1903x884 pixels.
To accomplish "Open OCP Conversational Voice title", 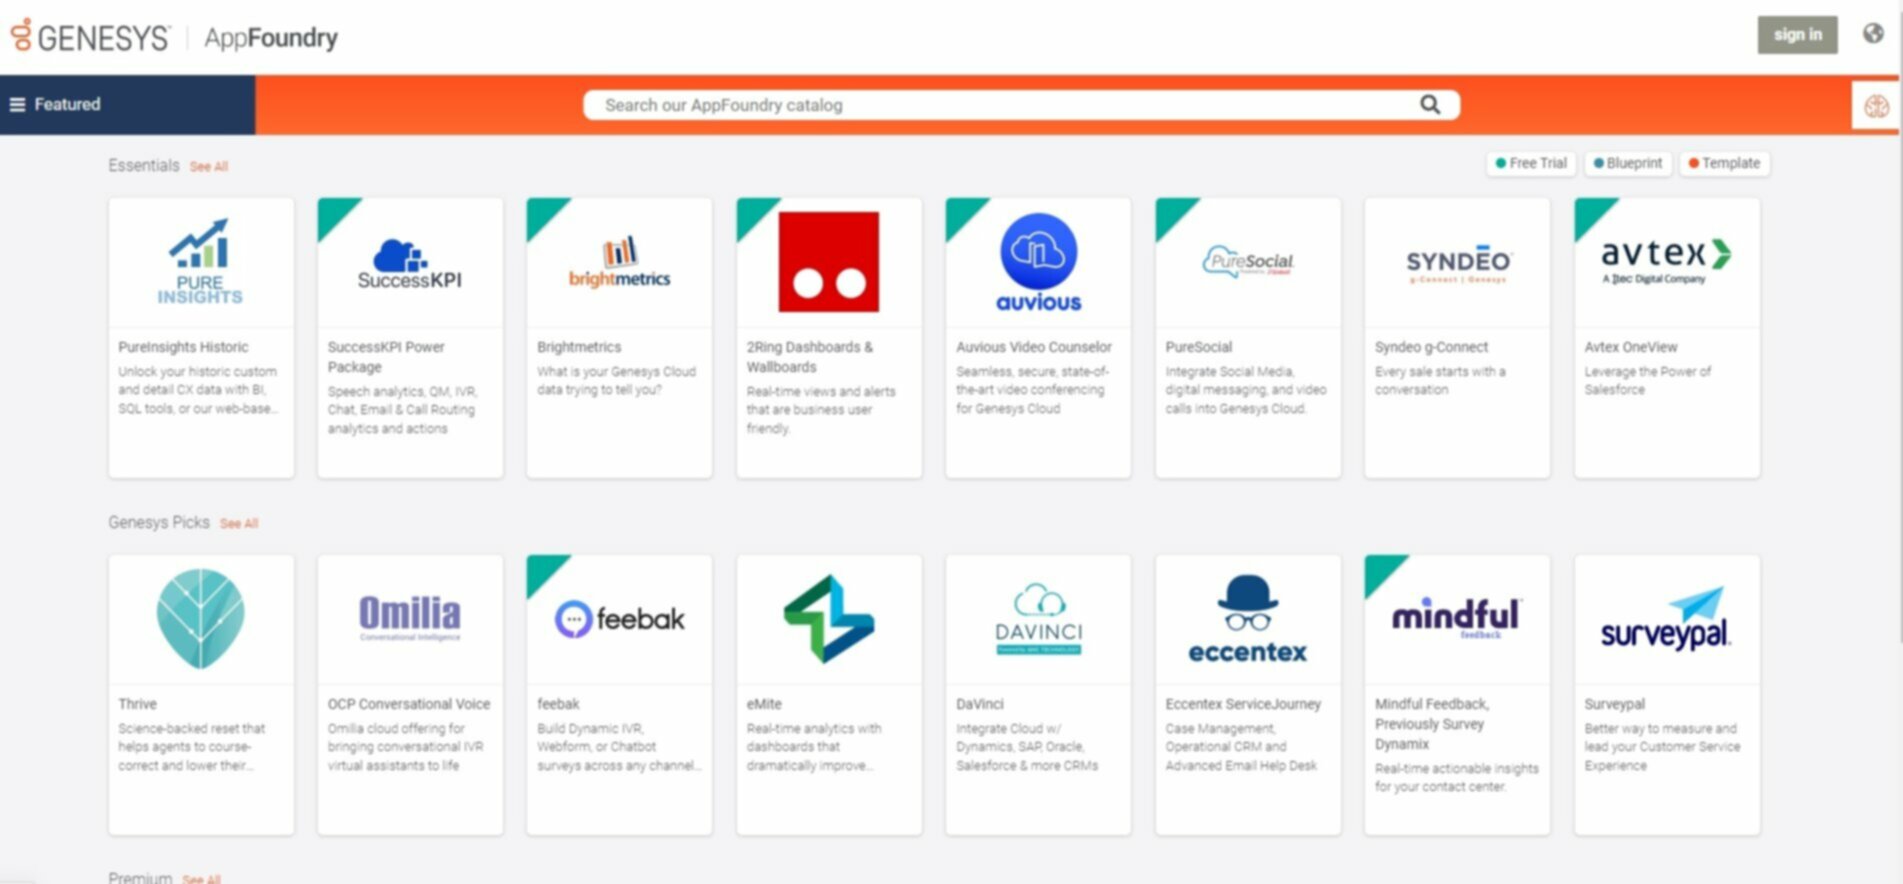I will click(x=409, y=704).
